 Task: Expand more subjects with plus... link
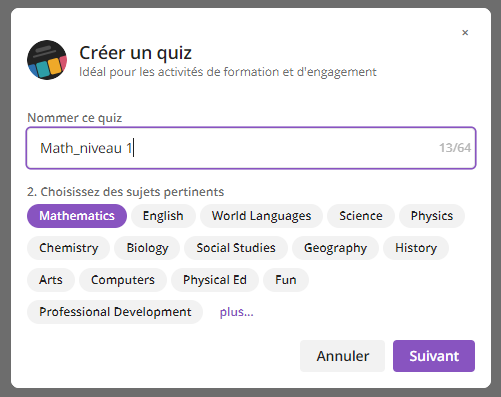tap(236, 312)
